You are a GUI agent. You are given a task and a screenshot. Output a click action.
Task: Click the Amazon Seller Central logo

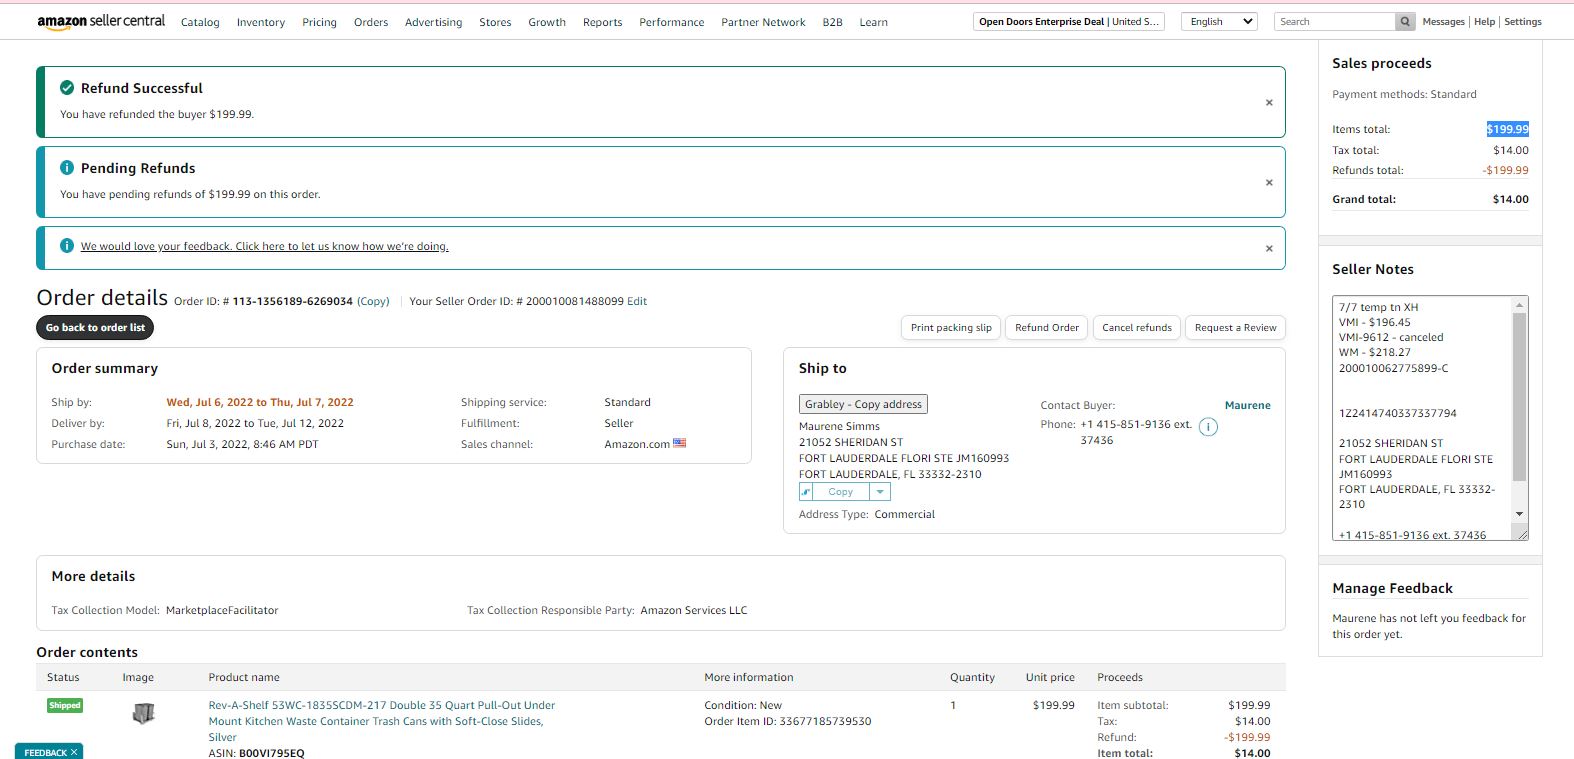(101, 21)
